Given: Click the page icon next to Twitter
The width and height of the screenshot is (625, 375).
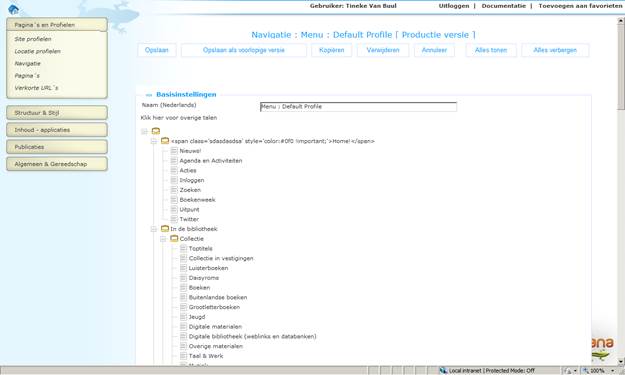Looking at the screenshot, I should (x=174, y=219).
